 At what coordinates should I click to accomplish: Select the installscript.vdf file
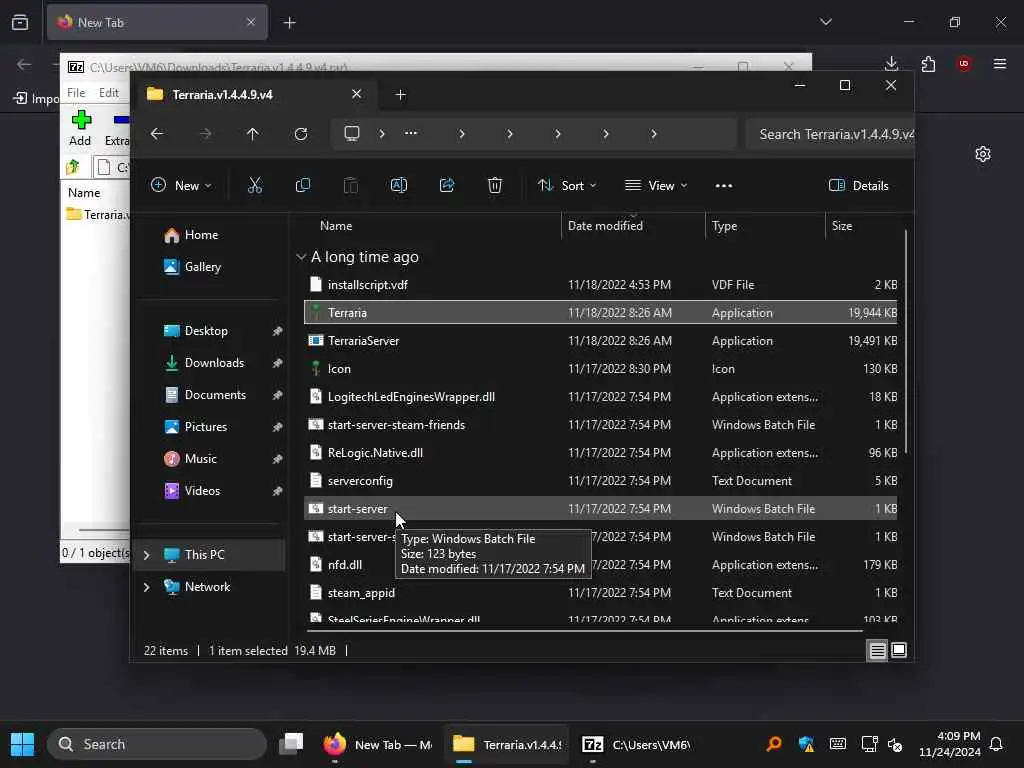(600, 285)
